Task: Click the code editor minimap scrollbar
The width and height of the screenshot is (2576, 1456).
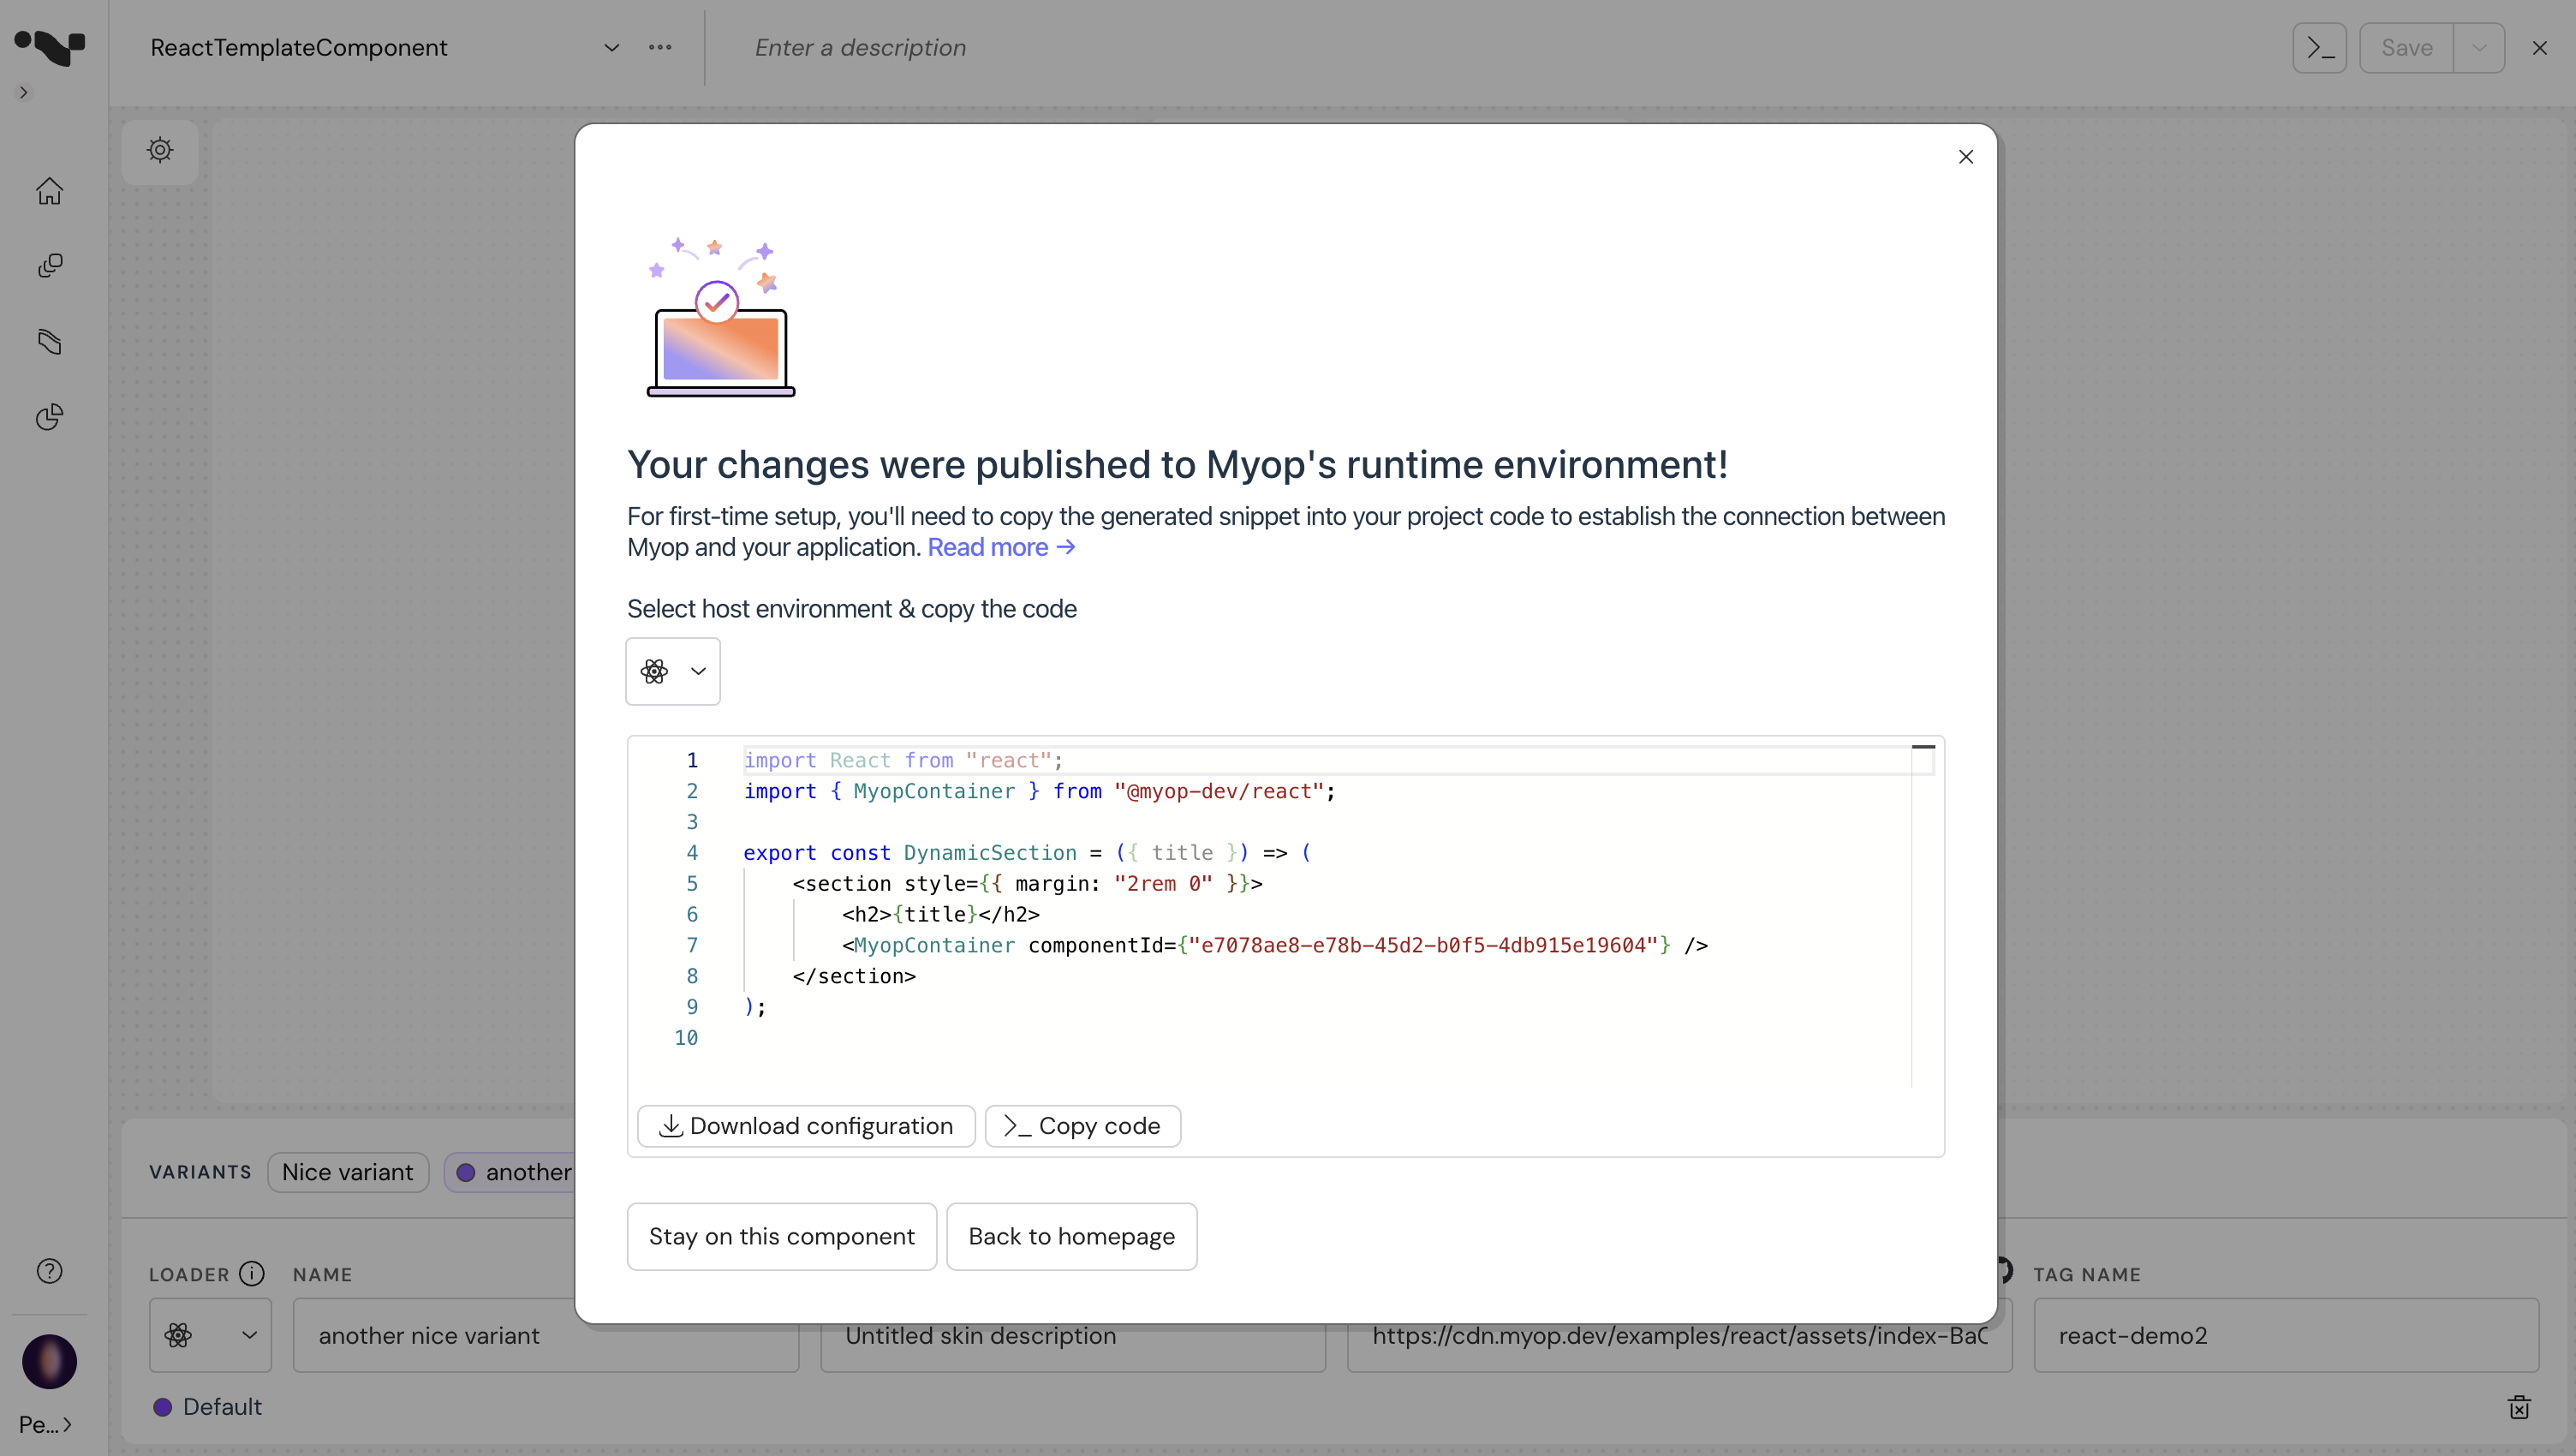Action: [x=1923, y=915]
